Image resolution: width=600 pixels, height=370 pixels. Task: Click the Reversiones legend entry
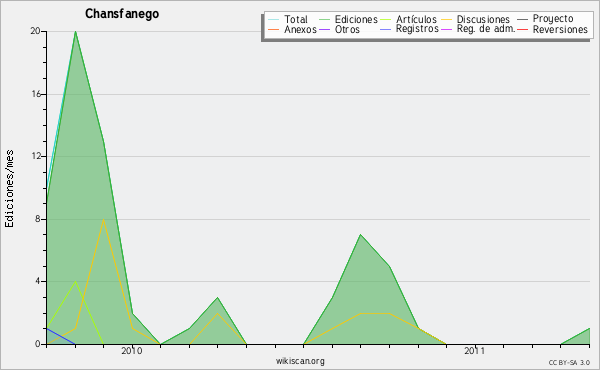[560, 29]
